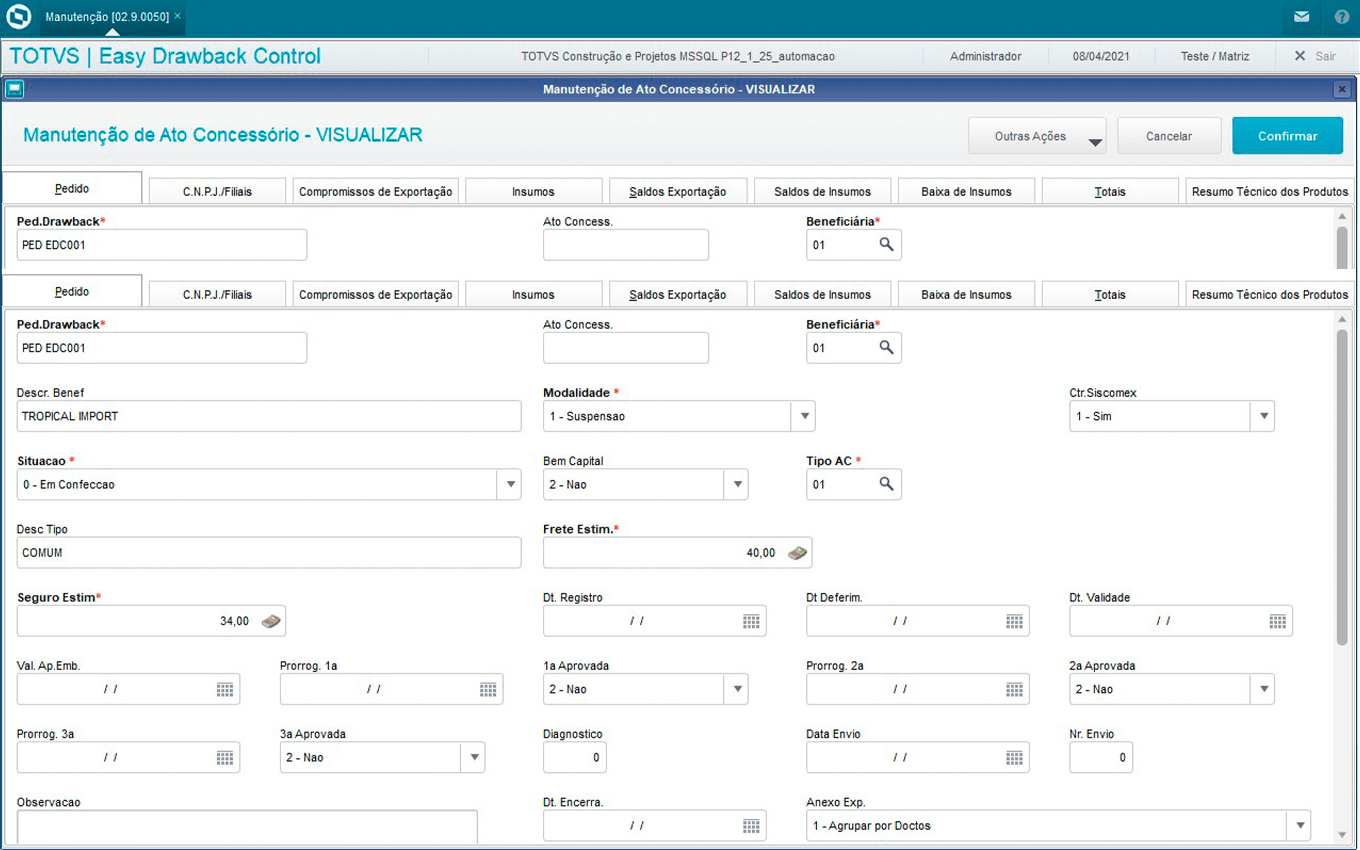This screenshot has height=850, width=1360.
Task: Open the help question mark icon
Action: (1342, 17)
